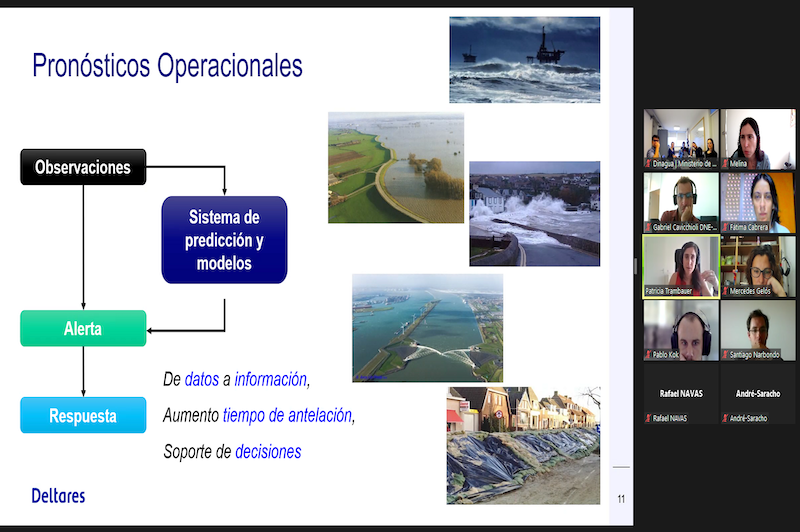Select Patricia Trambauer's highlighted video tile
800x532 pixels.
[x=681, y=266]
